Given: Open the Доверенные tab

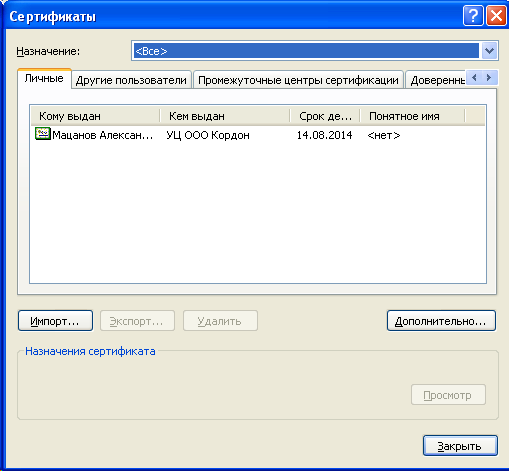Looking at the screenshot, I should tap(435, 80).
